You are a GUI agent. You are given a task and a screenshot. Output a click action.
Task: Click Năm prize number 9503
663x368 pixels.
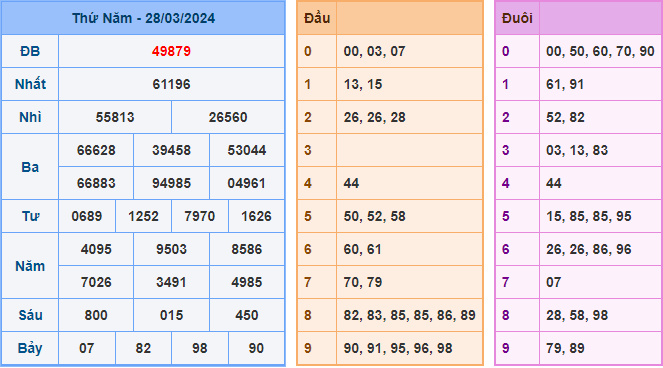(x=171, y=249)
